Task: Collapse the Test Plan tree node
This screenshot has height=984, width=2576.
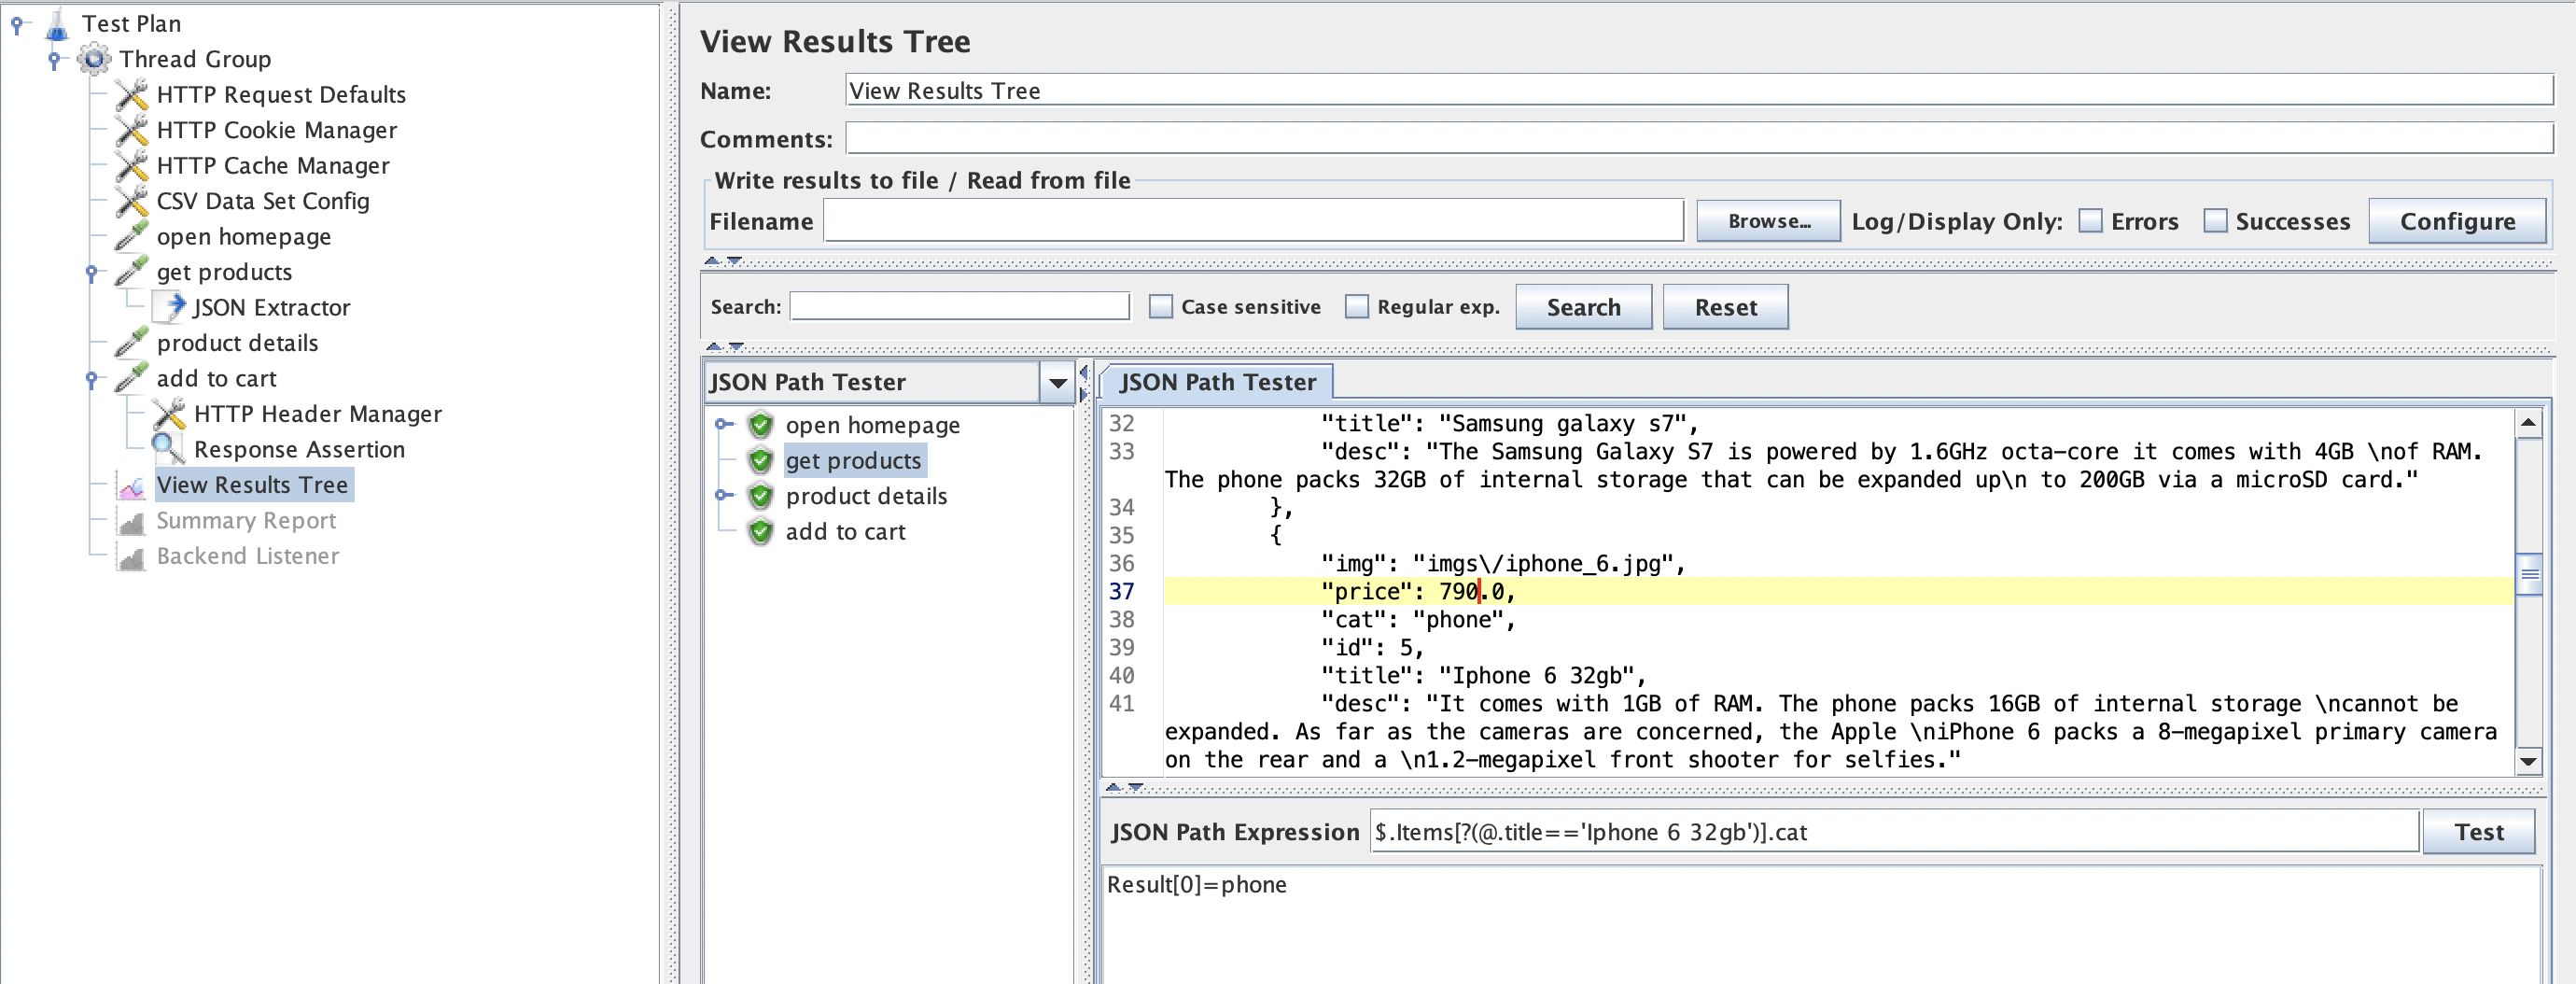Action: pyautogui.click(x=17, y=24)
